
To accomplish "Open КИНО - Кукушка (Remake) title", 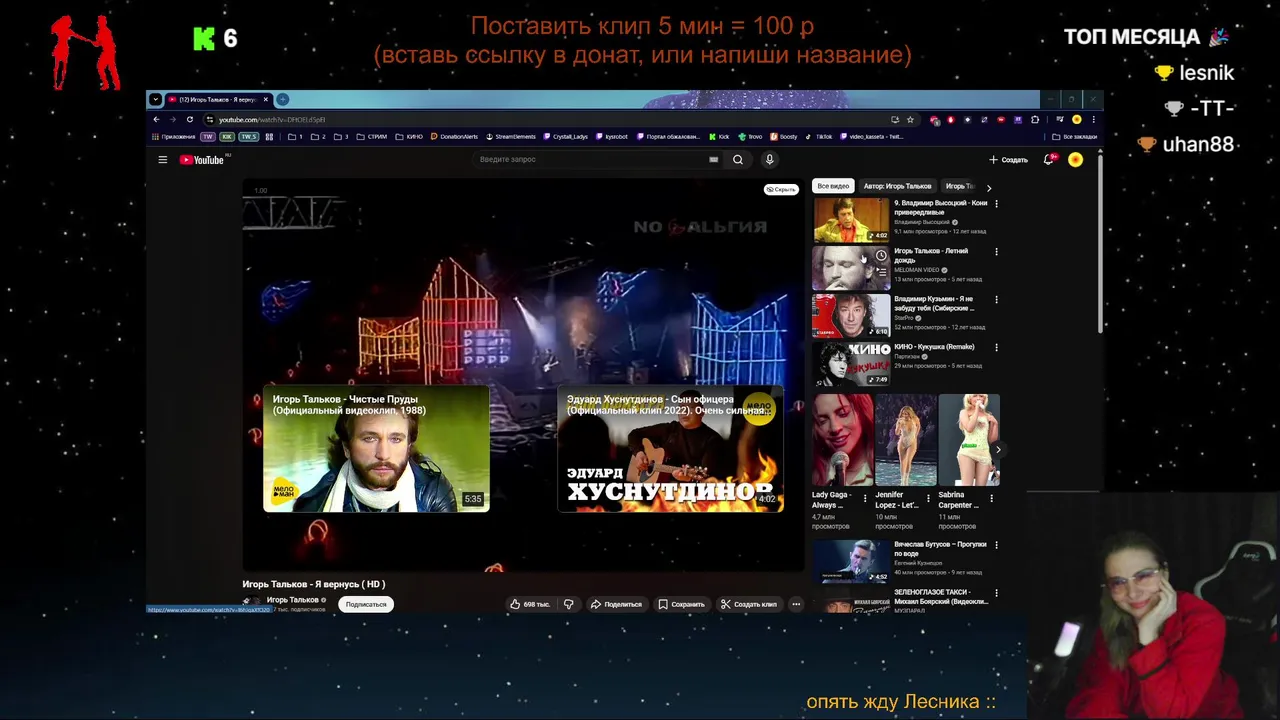I will pyautogui.click(x=934, y=347).
